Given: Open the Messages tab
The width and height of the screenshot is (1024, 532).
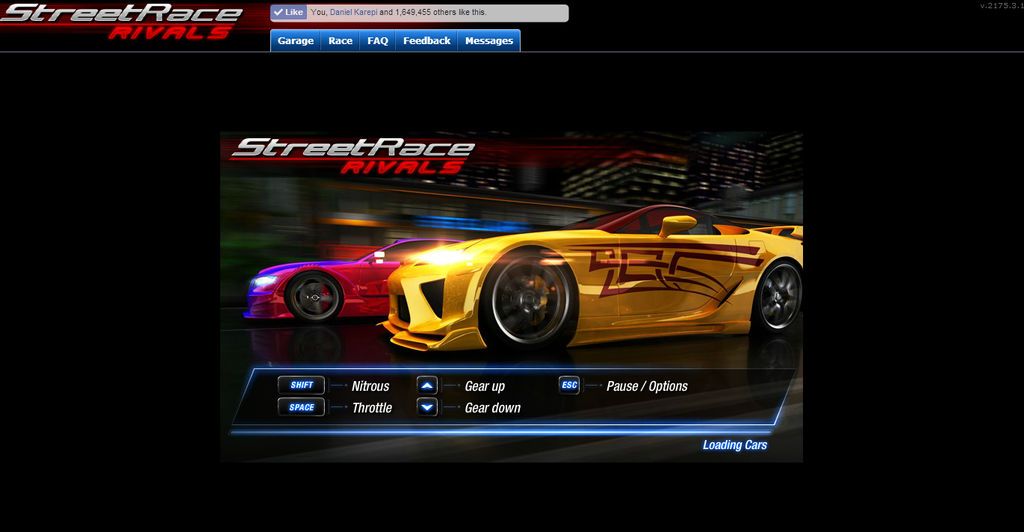Looking at the screenshot, I should [x=488, y=40].
